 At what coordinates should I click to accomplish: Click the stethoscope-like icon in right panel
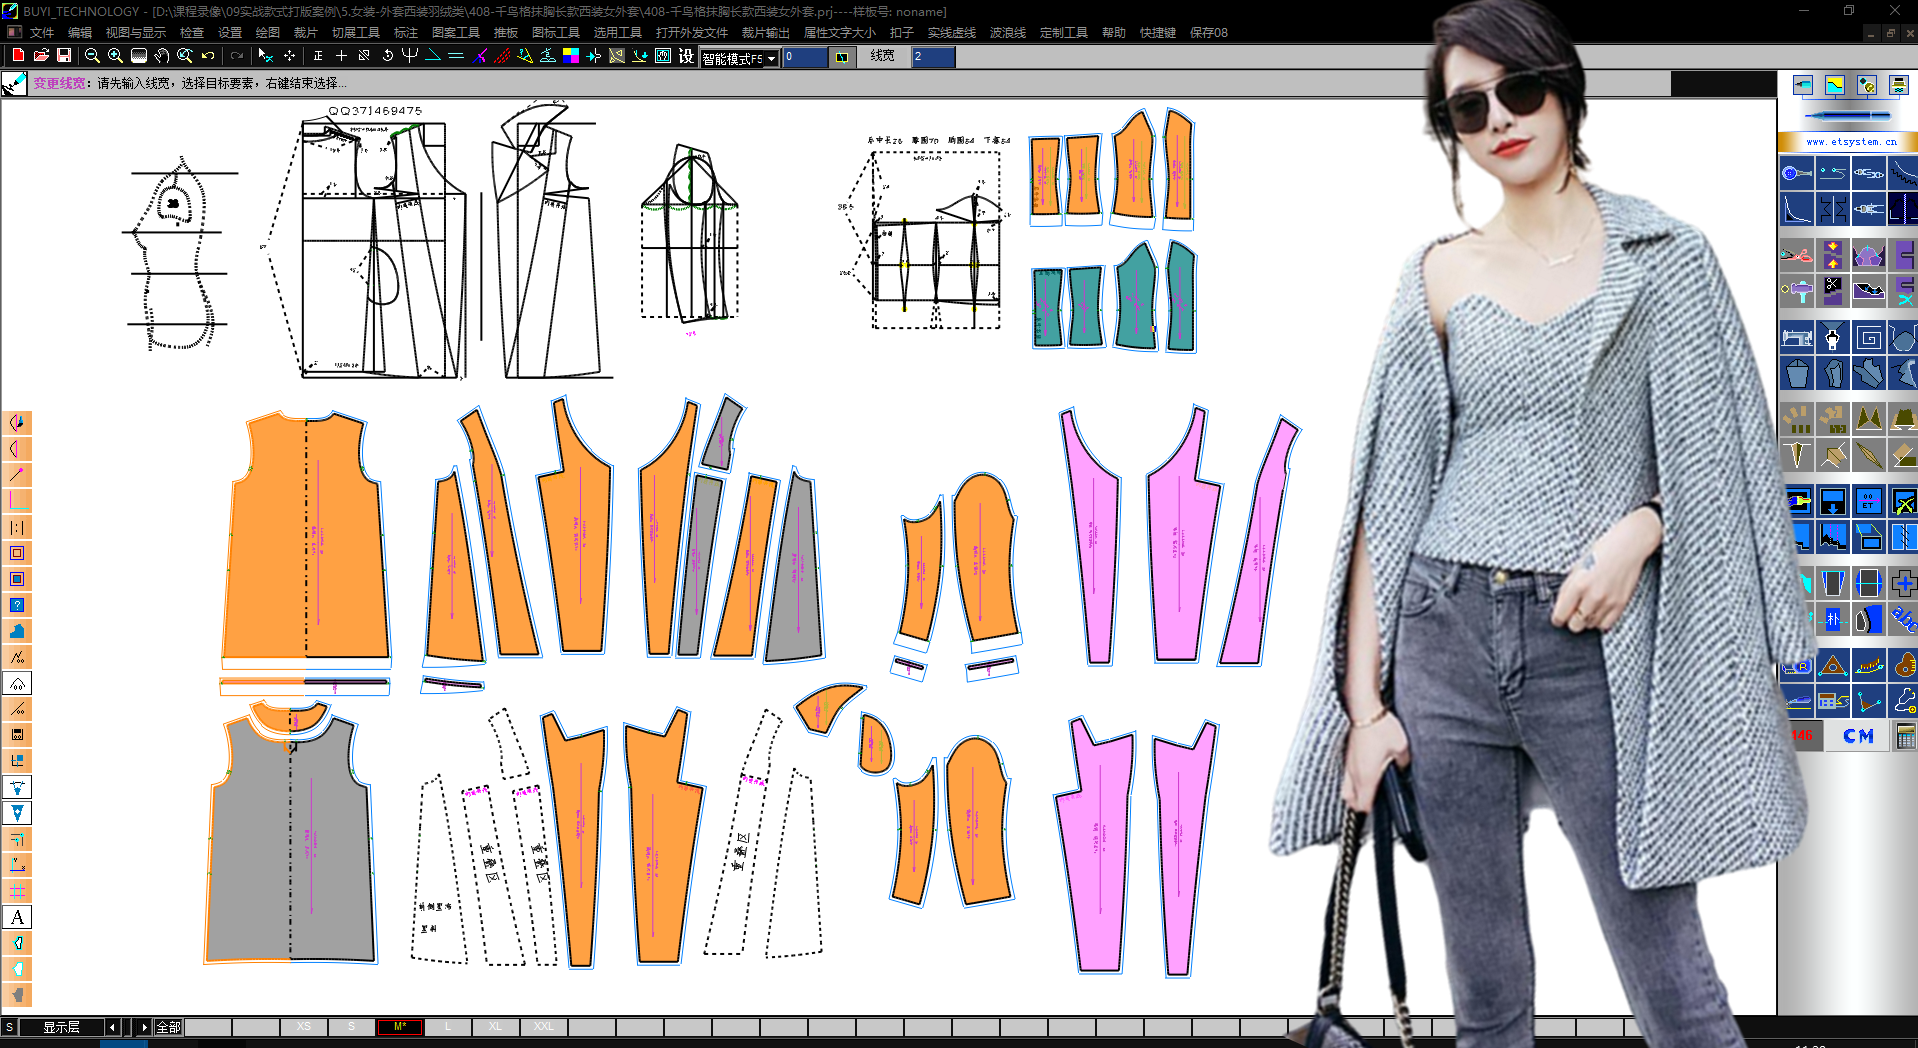(1903, 702)
